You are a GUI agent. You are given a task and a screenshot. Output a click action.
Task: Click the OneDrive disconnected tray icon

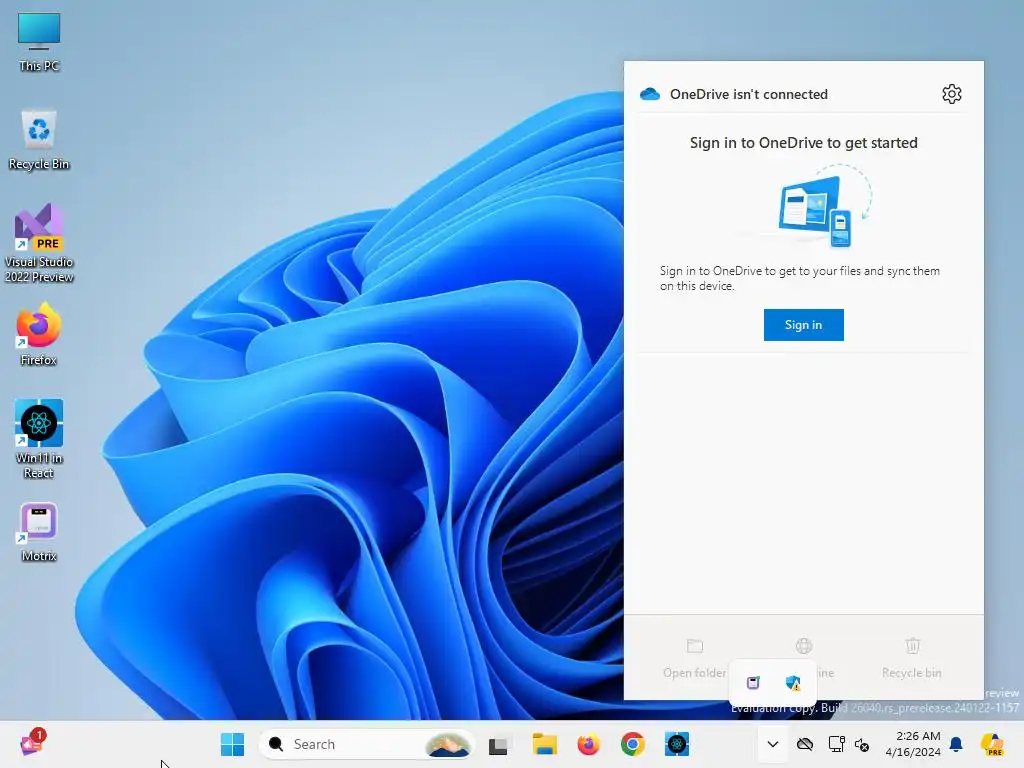[x=805, y=744]
